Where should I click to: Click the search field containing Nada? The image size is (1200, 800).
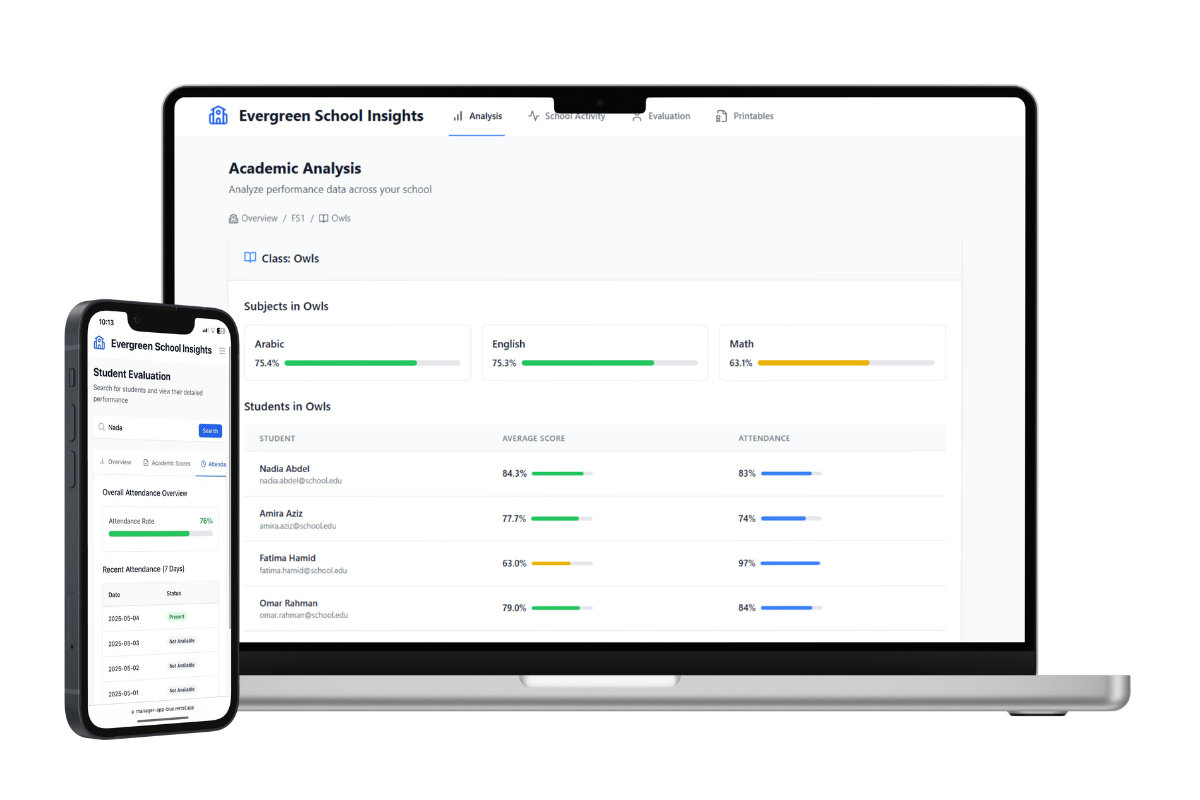pos(150,428)
